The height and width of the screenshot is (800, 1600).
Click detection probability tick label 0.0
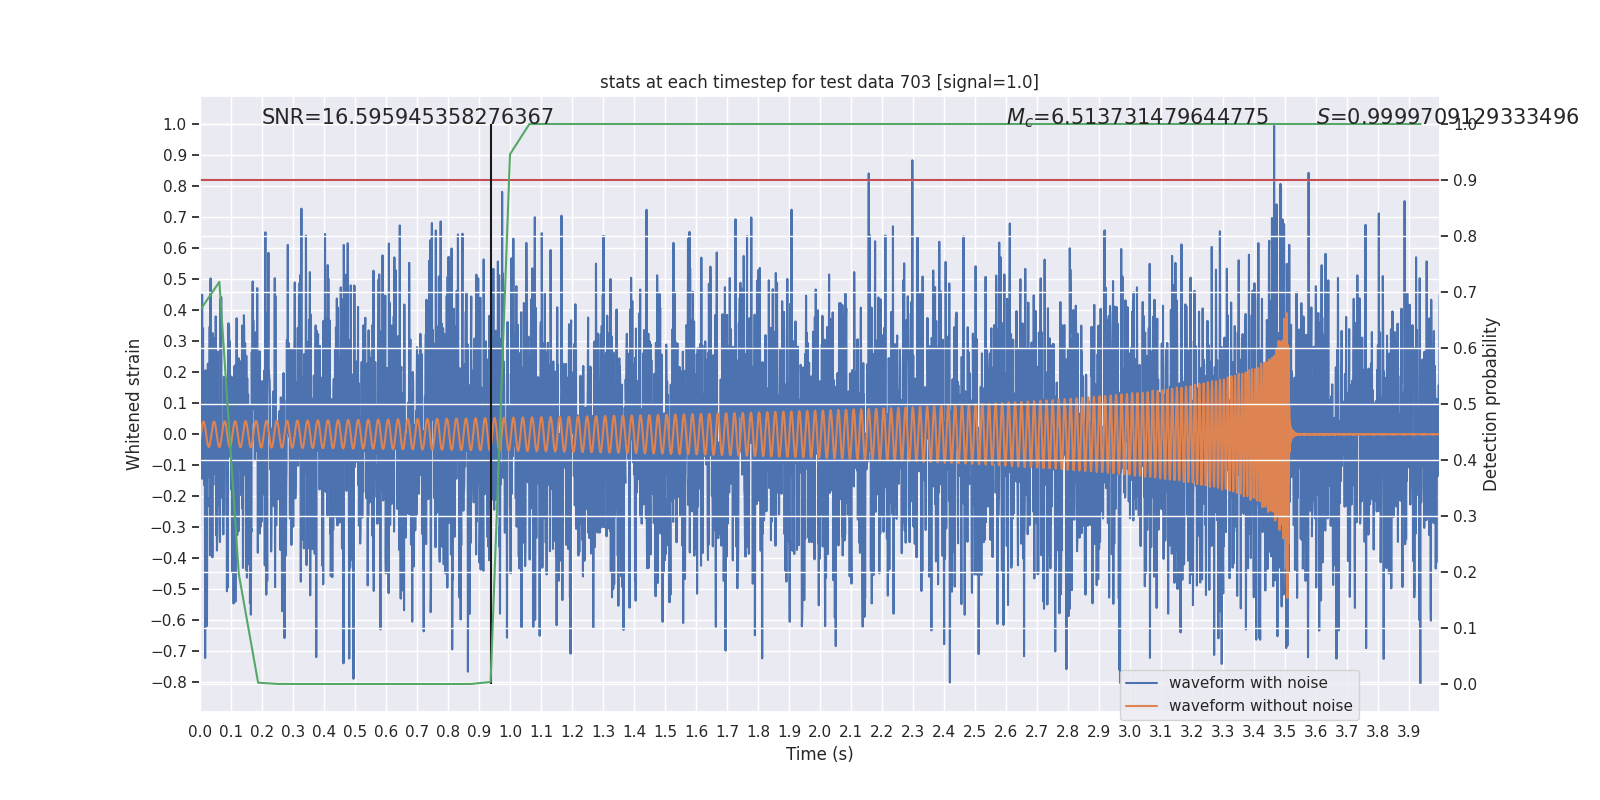(1465, 685)
